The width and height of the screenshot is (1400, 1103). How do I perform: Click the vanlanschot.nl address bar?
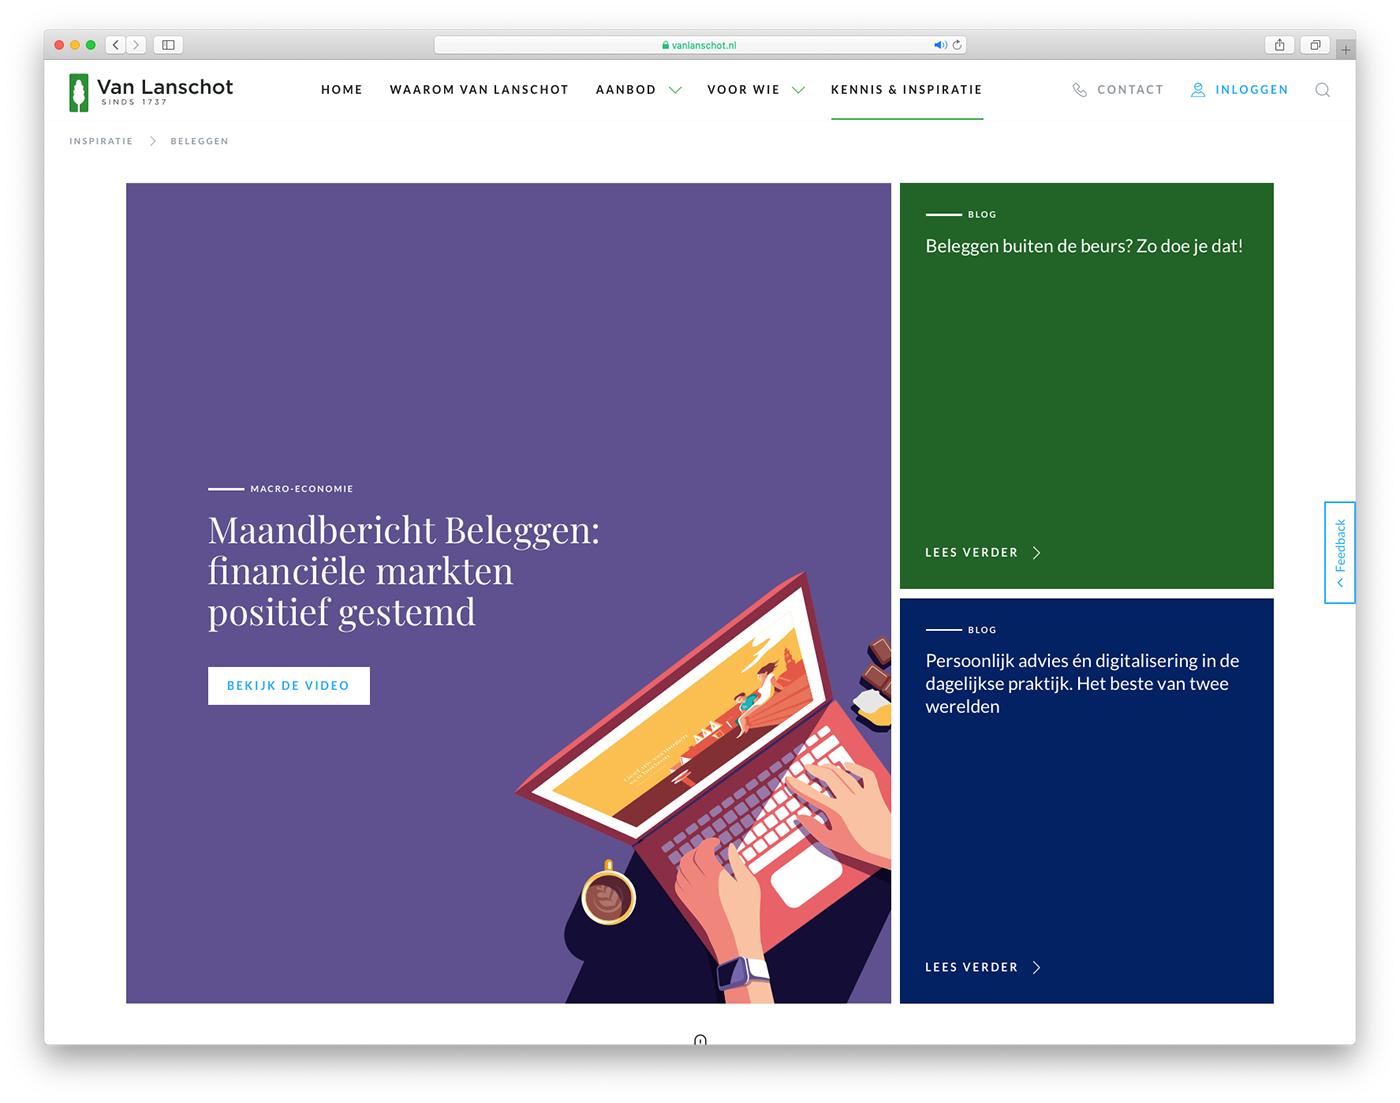tap(700, 45)
